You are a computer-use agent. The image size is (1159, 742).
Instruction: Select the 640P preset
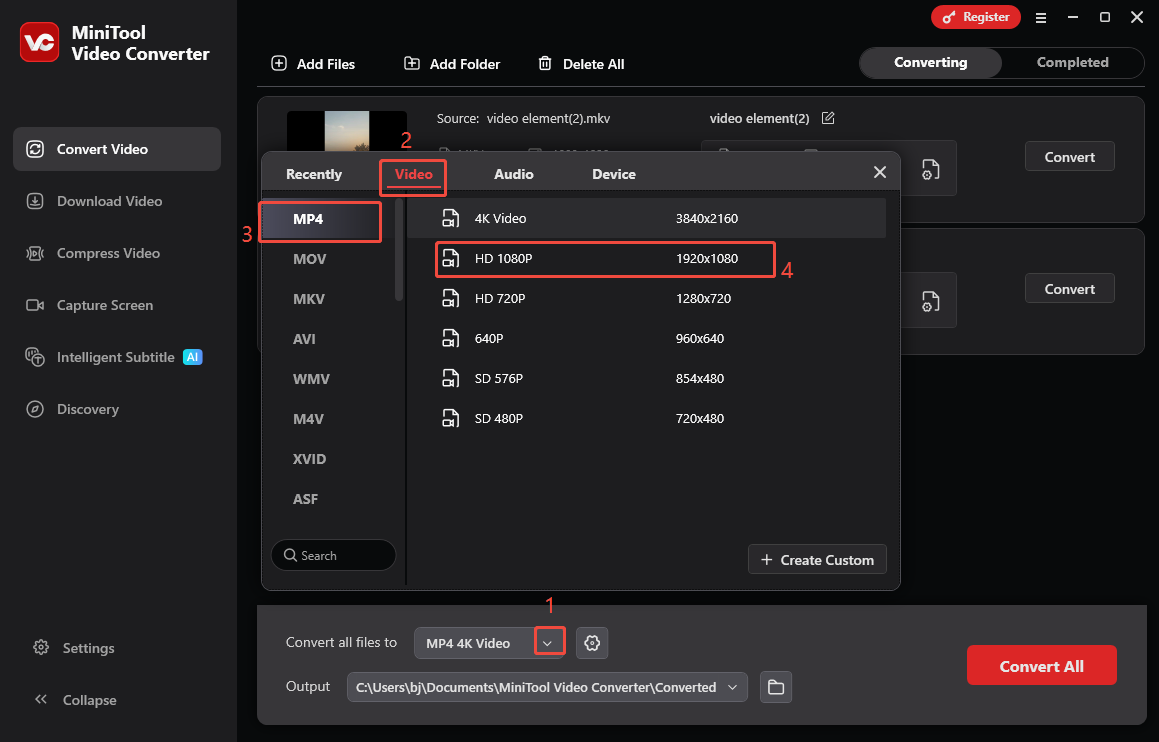click(647, 338)
